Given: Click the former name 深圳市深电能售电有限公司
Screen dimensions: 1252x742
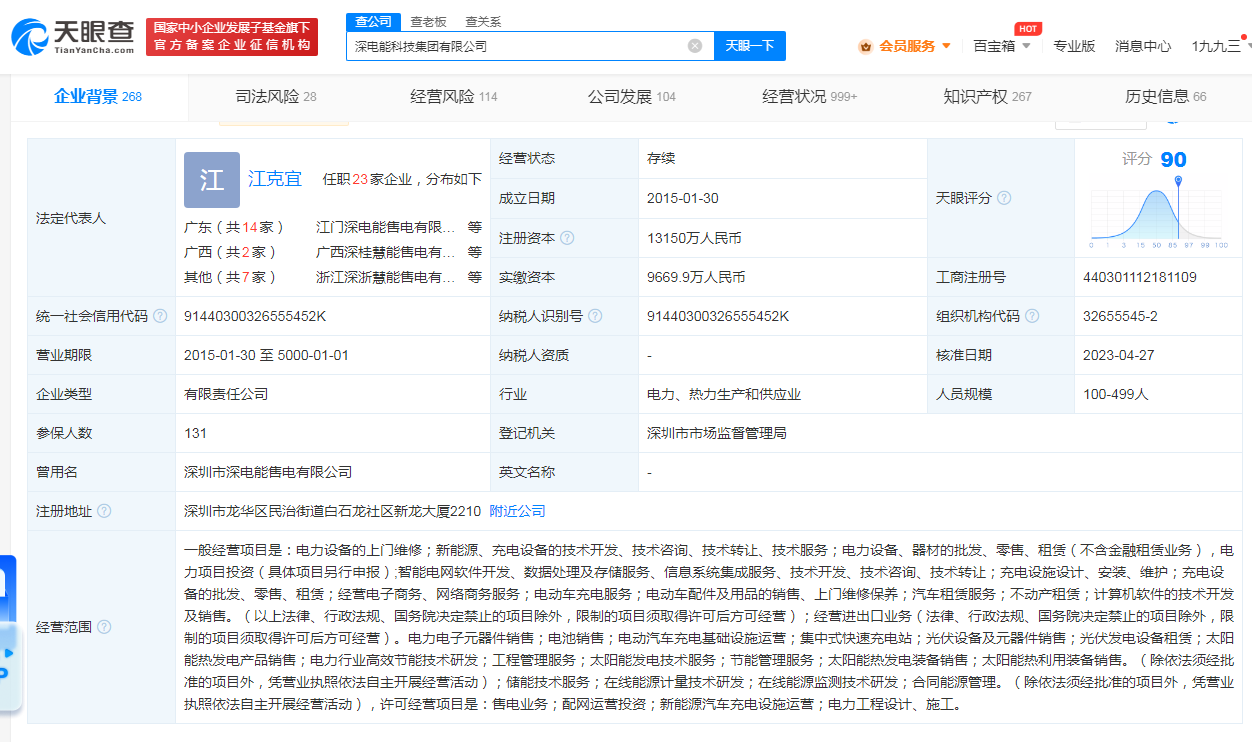Looking at the screenshot, I should pyautogui.click(x=268, y=472).
